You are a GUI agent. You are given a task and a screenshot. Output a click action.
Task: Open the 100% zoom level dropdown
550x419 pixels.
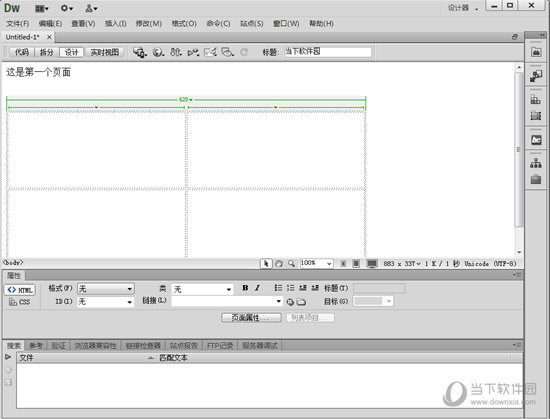(316, 263)
